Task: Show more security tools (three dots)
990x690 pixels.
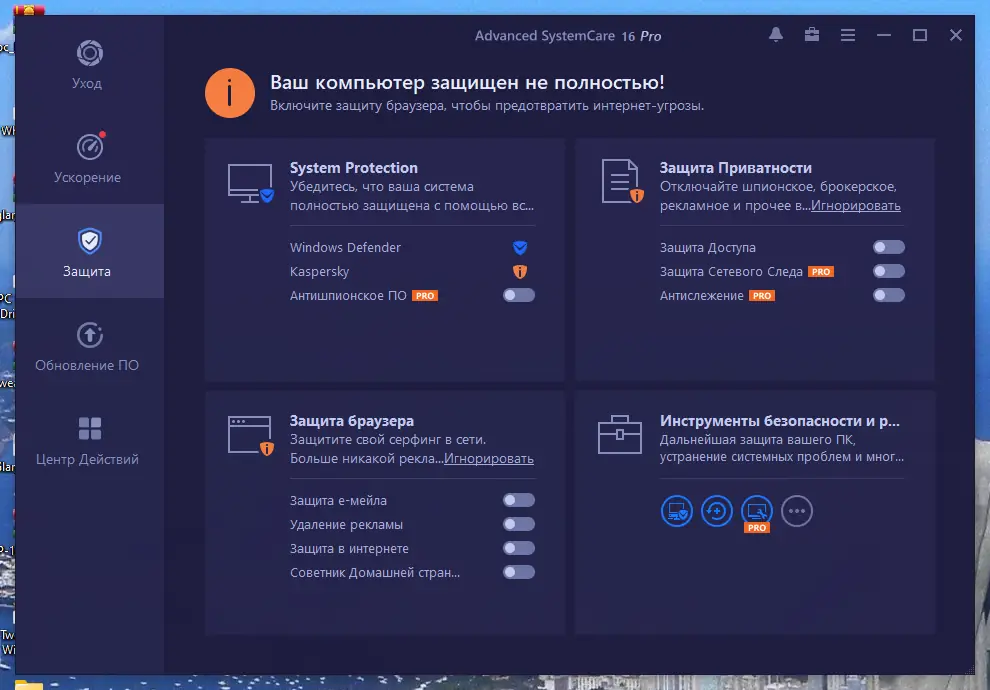Action: click(797, 511)
